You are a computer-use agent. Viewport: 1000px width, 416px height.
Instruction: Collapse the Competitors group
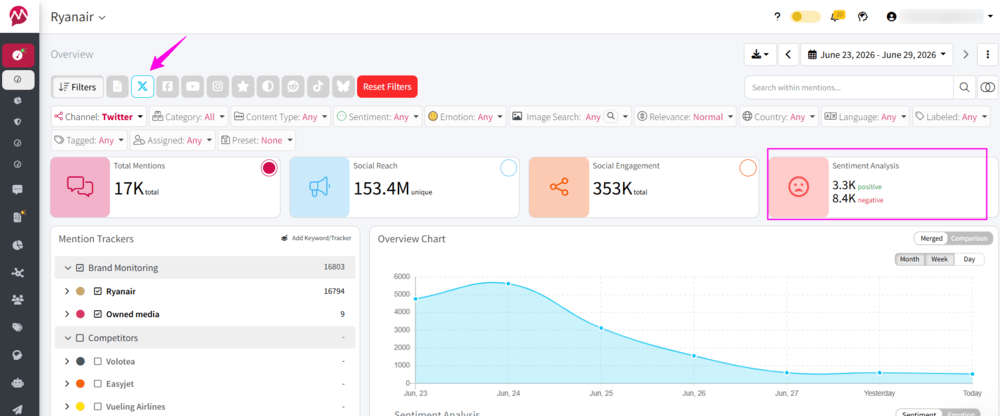[x=68, y=338]
